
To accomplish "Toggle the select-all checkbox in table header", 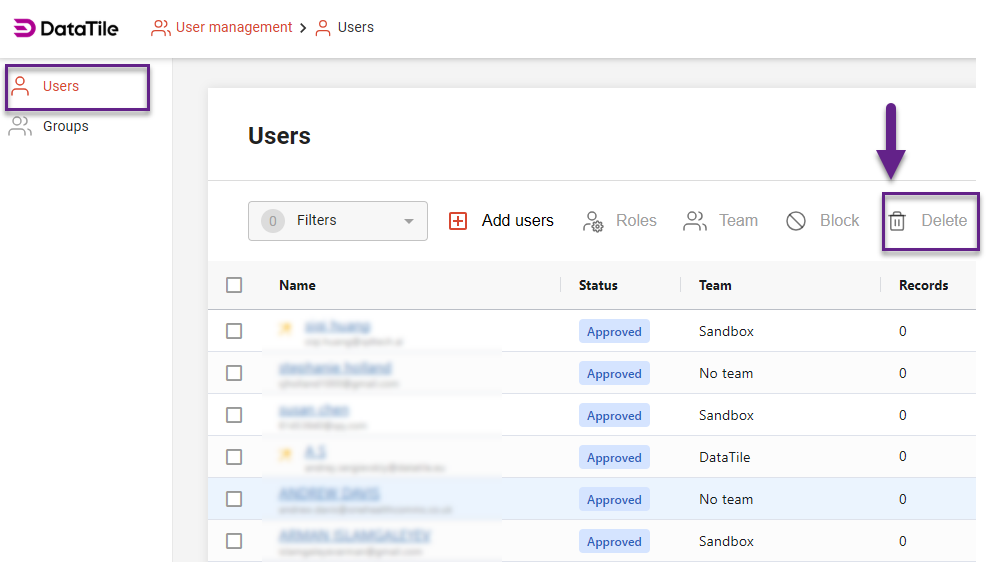I will coord(234,285).
